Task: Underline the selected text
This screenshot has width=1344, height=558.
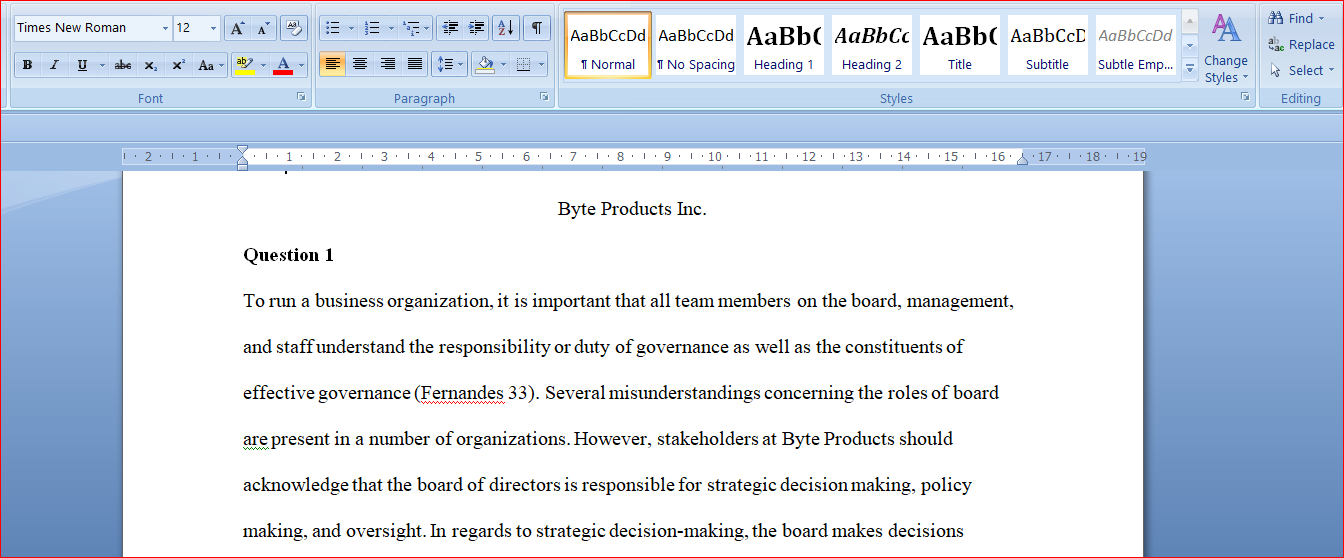Action: coord(81,65)
